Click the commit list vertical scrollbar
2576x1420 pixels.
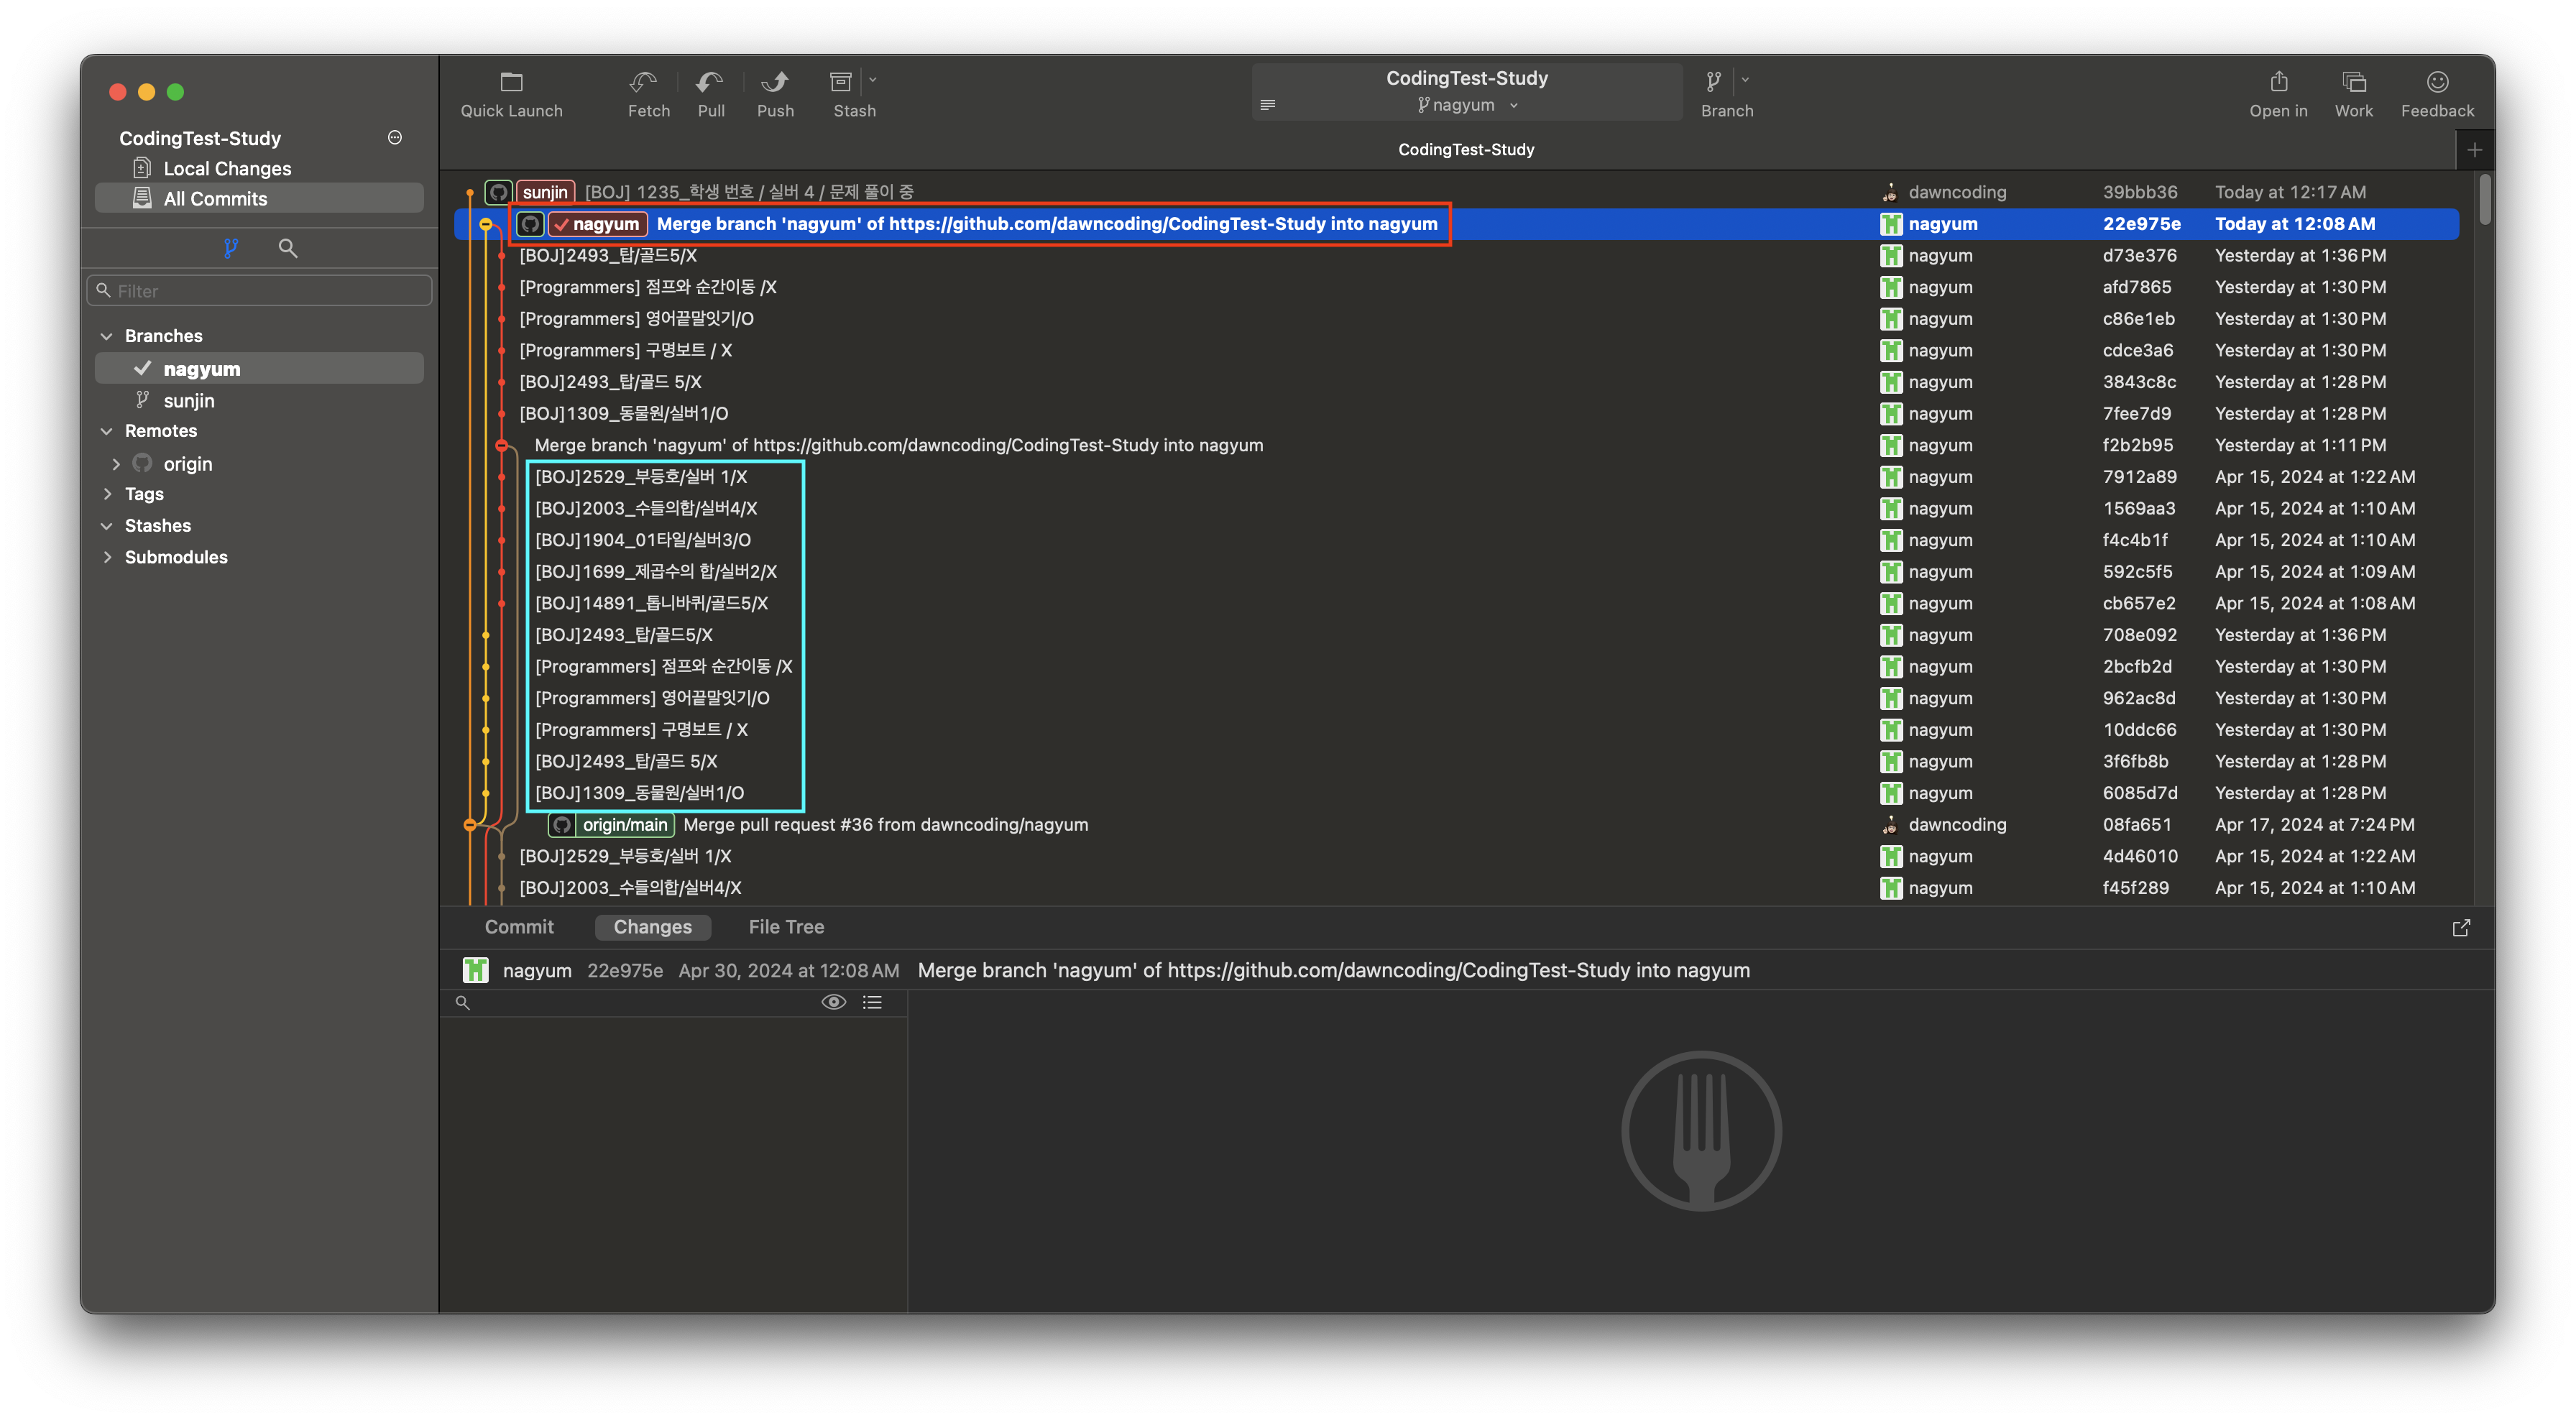(x=2484, y=200)
